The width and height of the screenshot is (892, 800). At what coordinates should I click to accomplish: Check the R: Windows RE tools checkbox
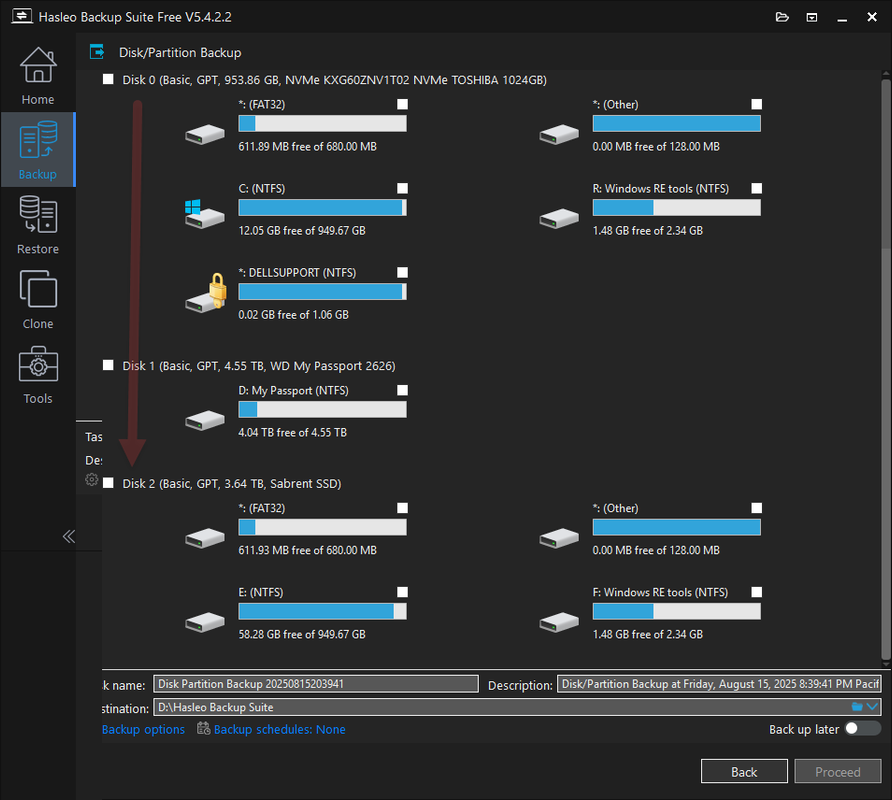point(757,188)
